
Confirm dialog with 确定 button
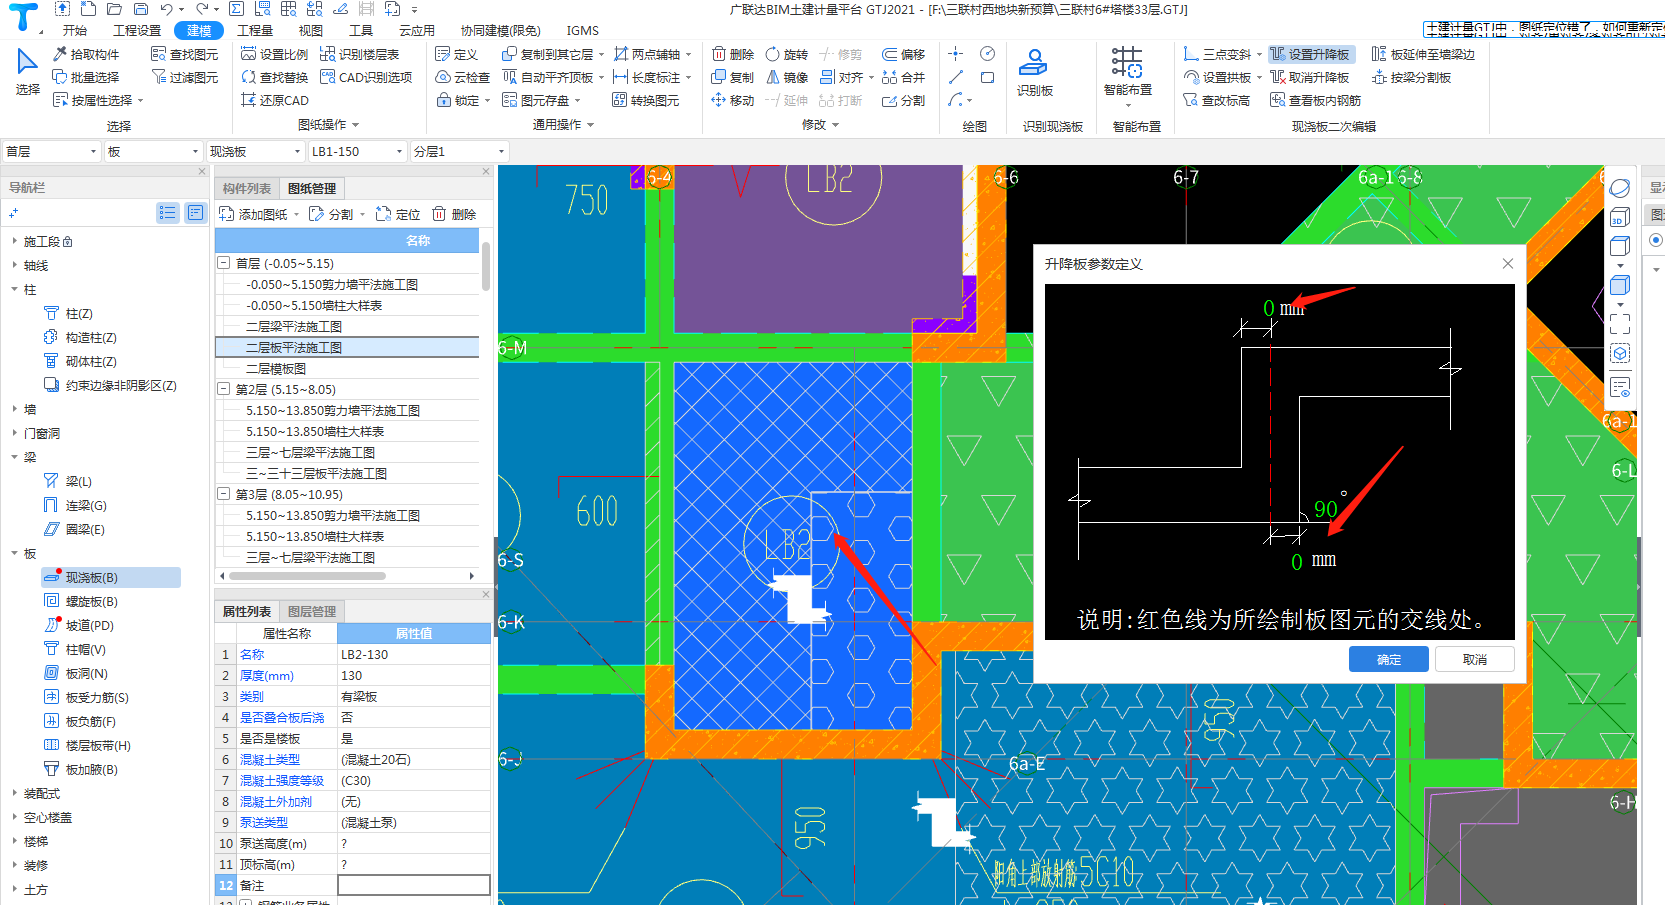coord(1389,659)
